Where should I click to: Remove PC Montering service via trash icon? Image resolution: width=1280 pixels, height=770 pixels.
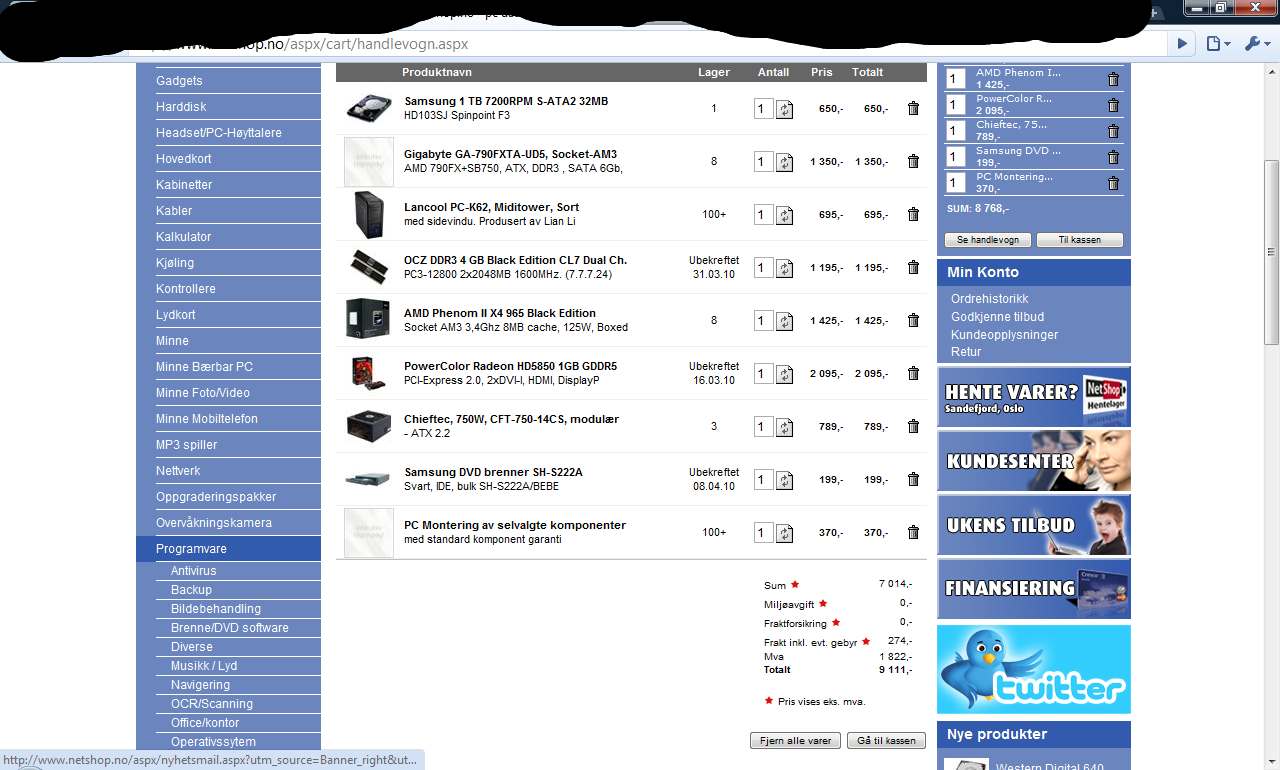[x=913, y=532]
